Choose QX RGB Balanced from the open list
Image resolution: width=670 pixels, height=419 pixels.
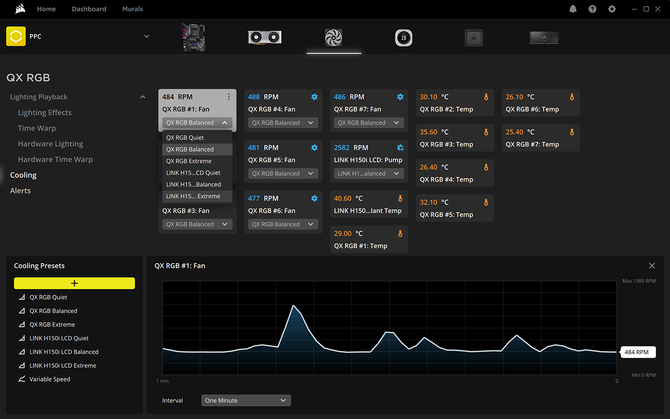point(197,149)
